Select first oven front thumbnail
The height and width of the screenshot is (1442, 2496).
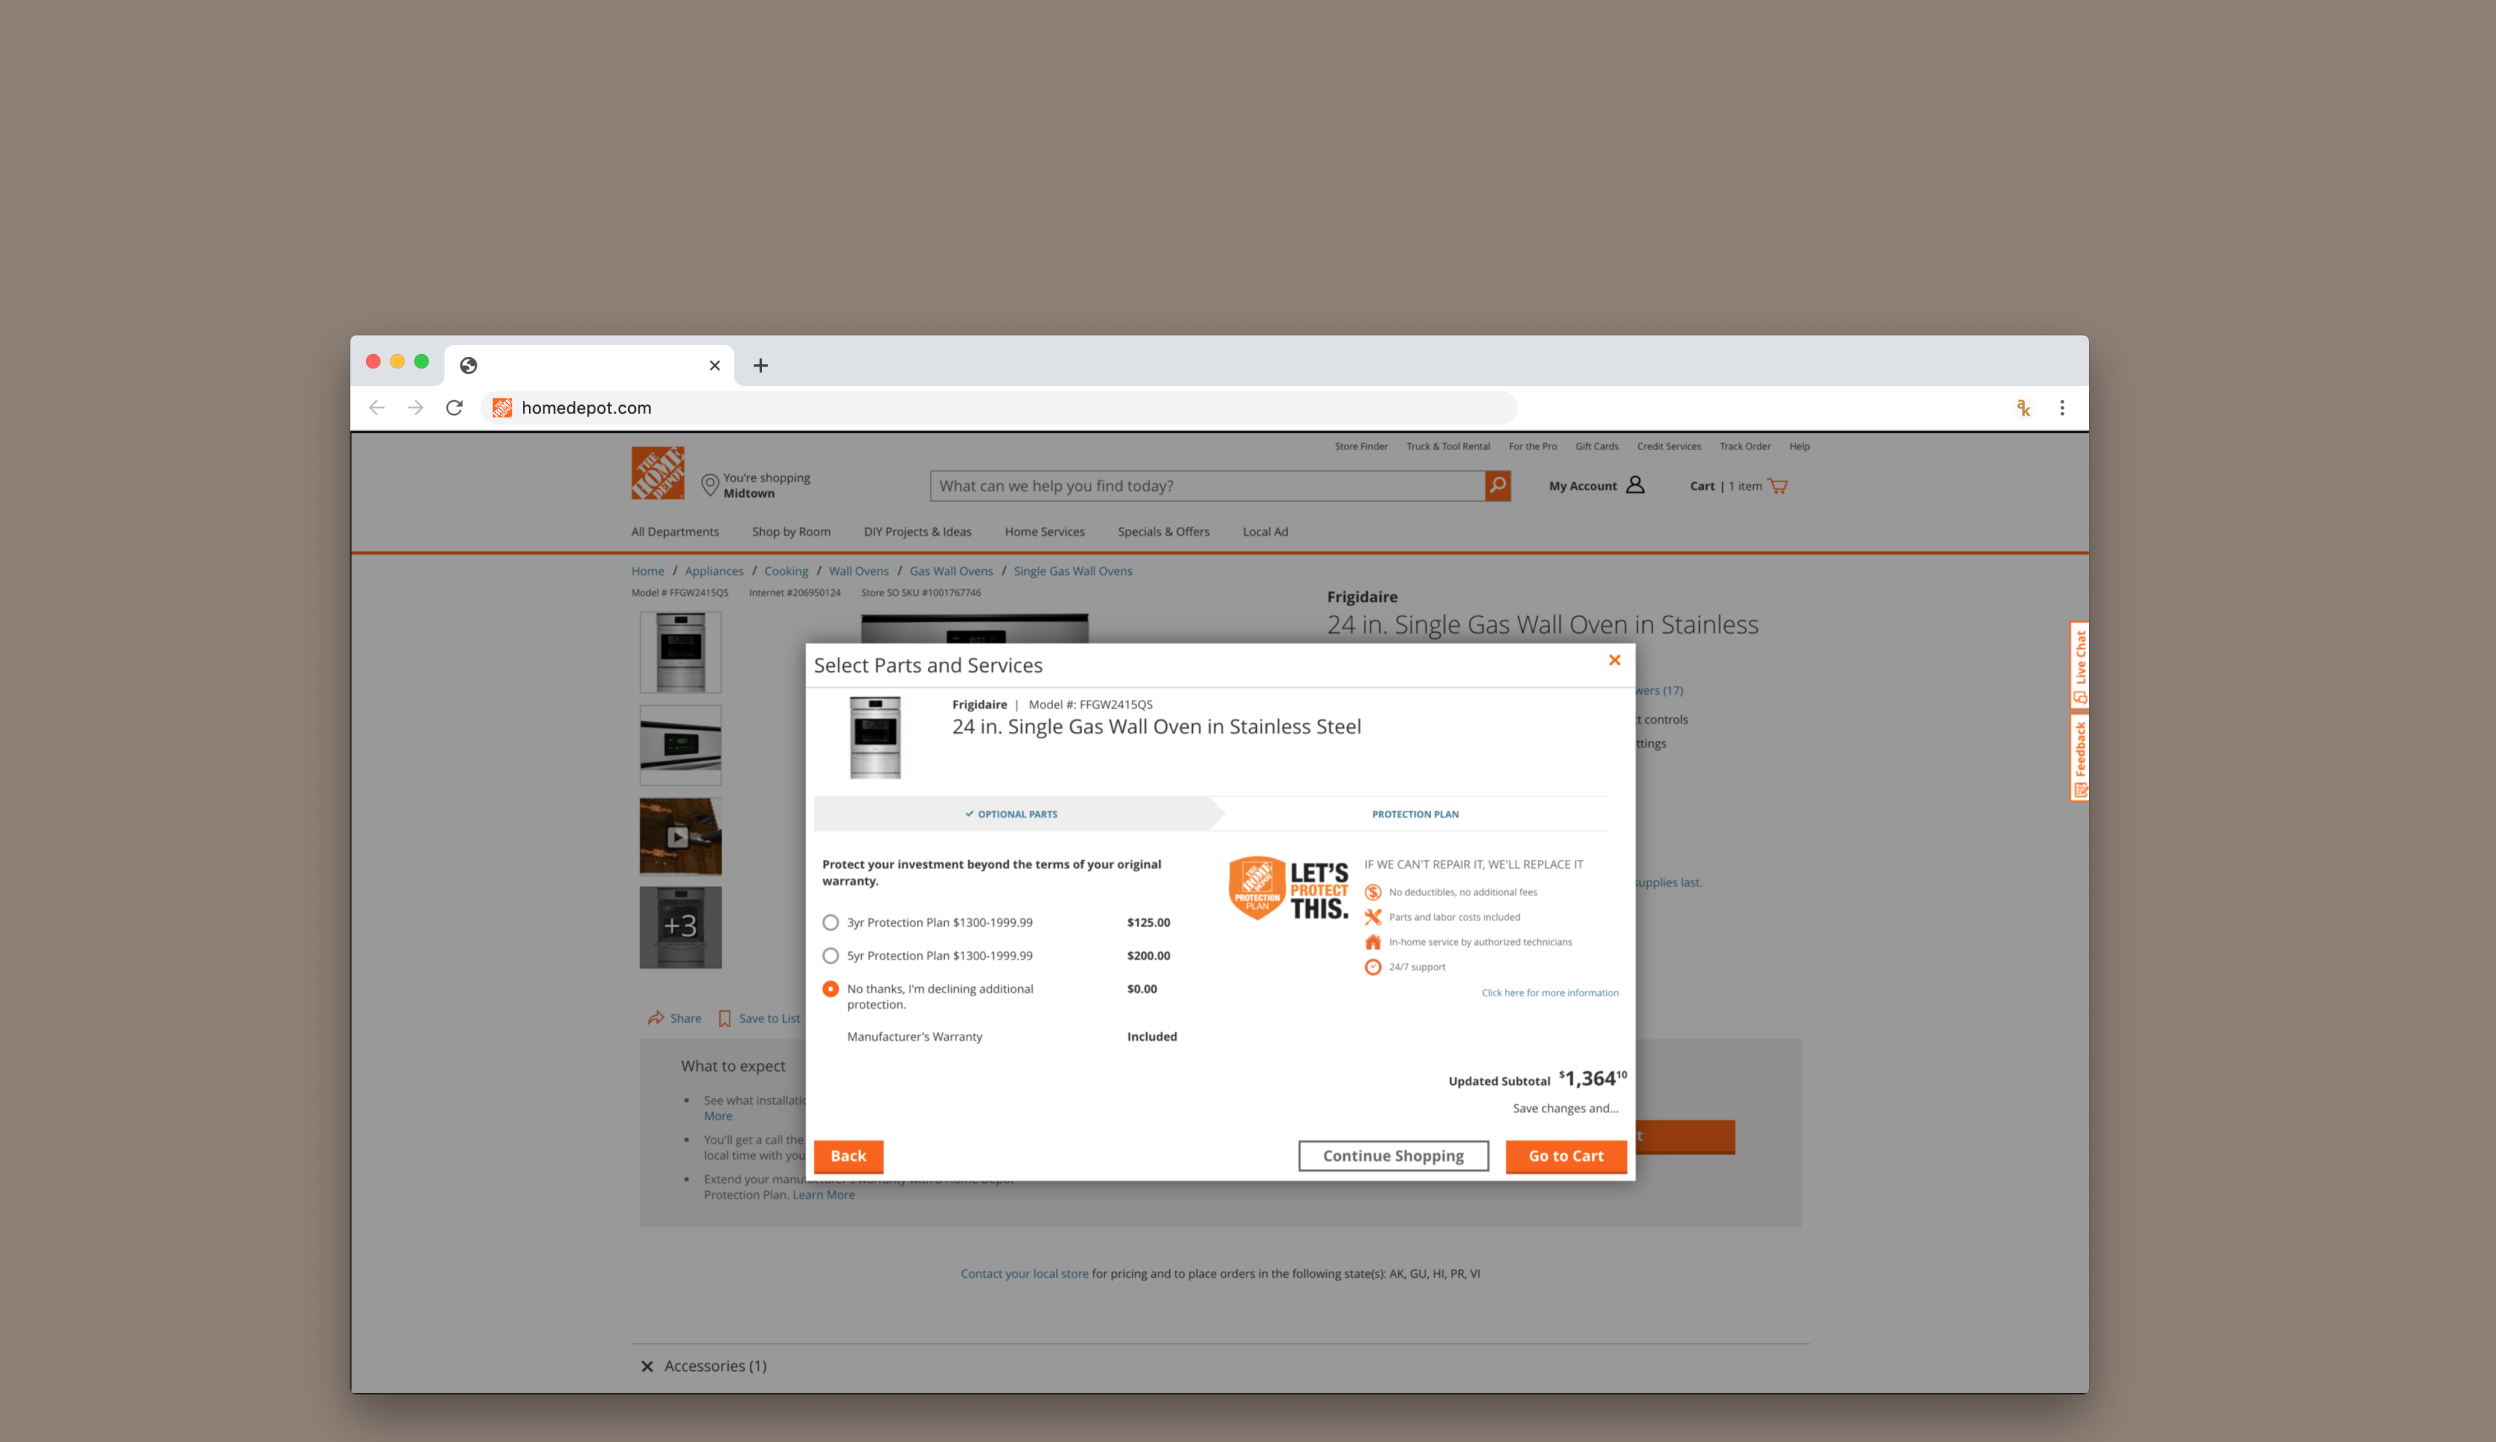pyautogui.click(x=680, y=653)
